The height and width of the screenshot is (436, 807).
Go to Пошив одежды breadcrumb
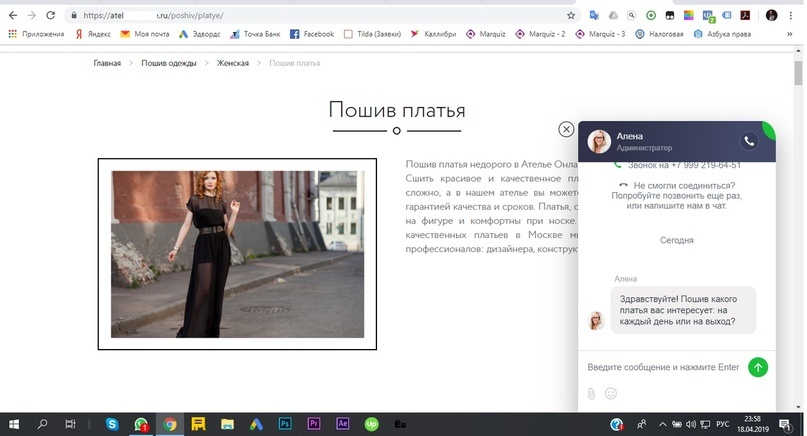point(169,63)
